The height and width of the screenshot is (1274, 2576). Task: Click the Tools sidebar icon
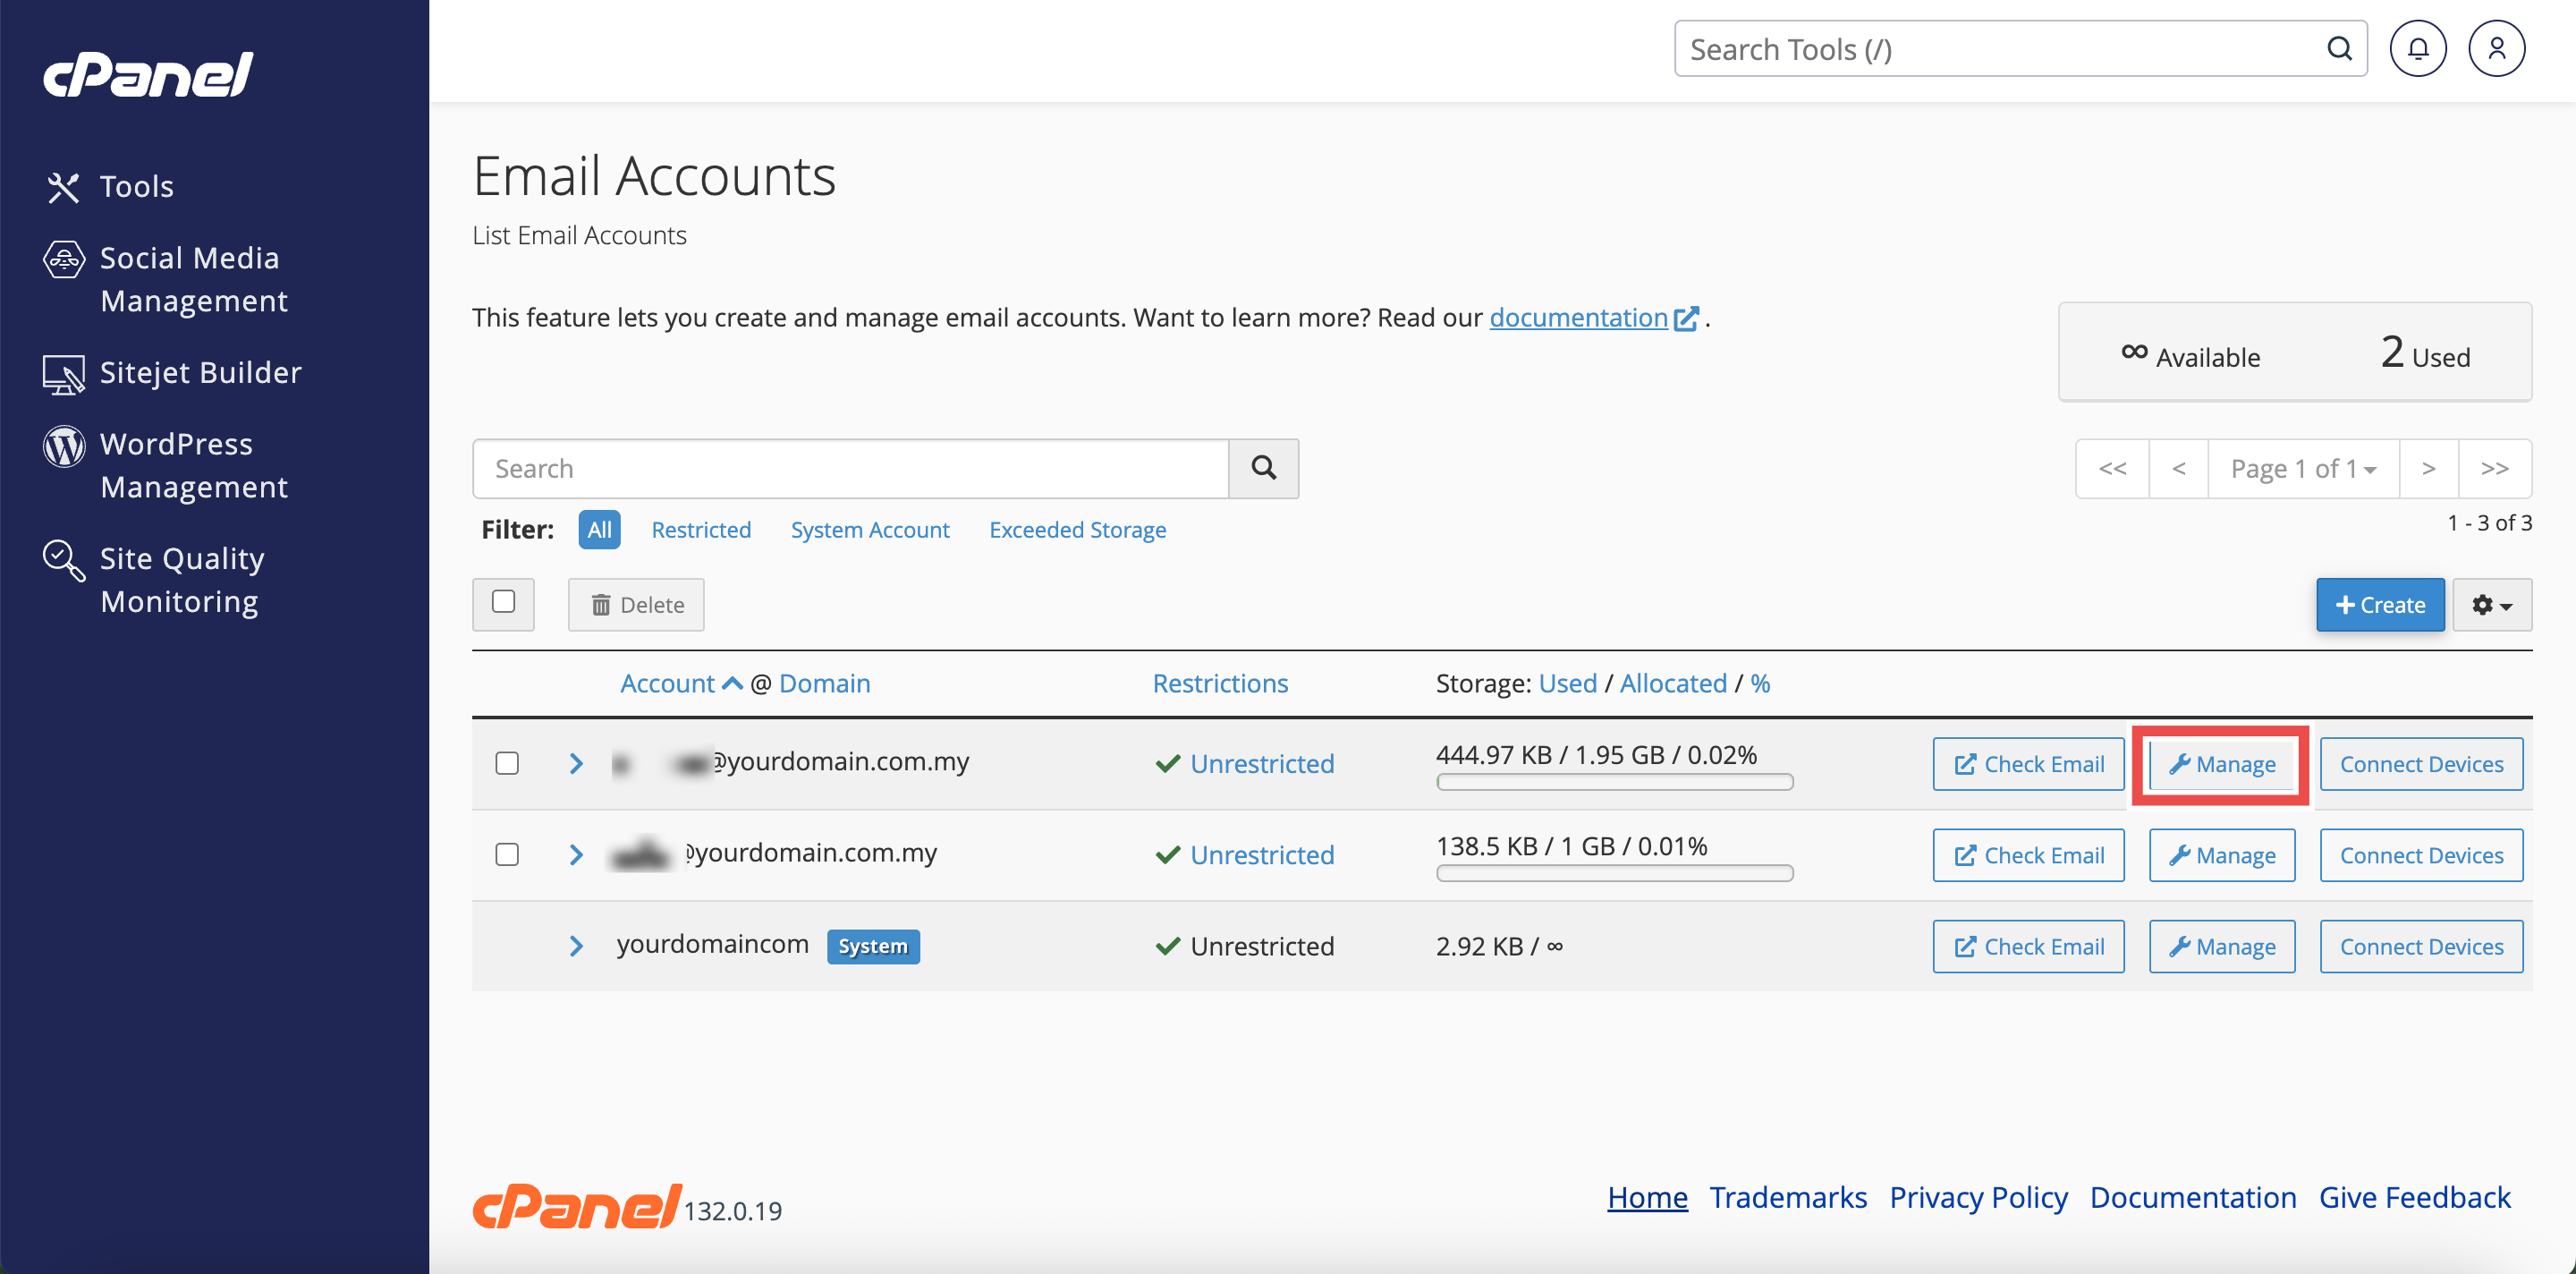pyautogui.click(x=63, y=187)
